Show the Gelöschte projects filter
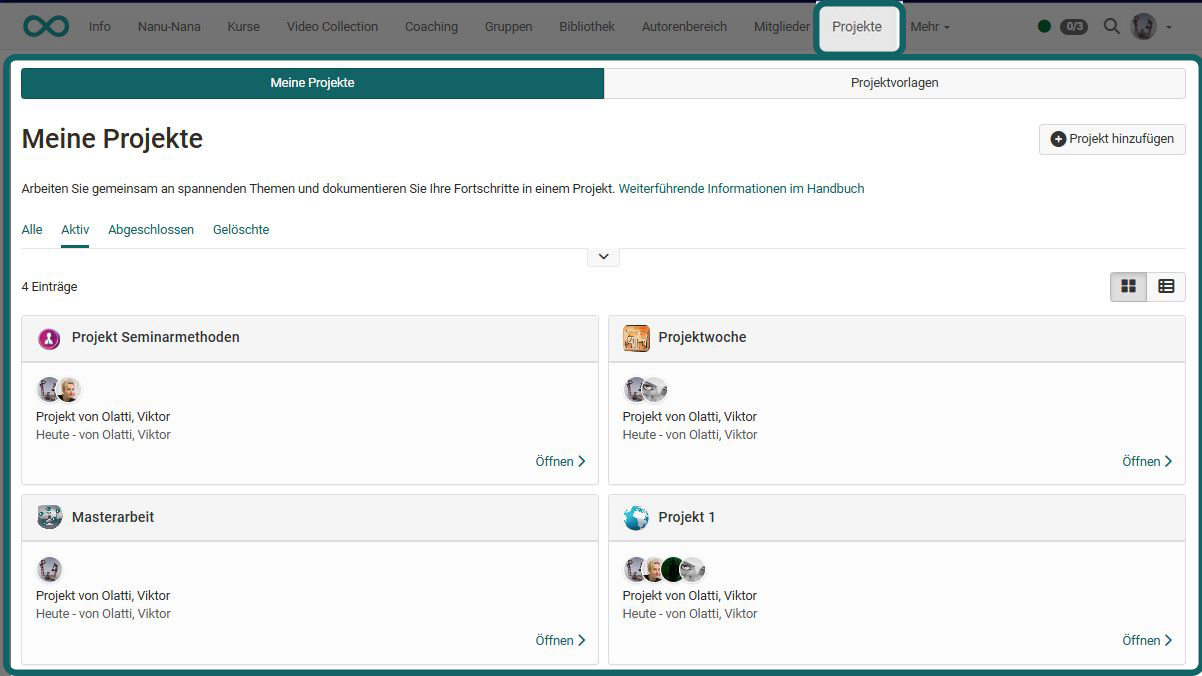 (241, 230)
